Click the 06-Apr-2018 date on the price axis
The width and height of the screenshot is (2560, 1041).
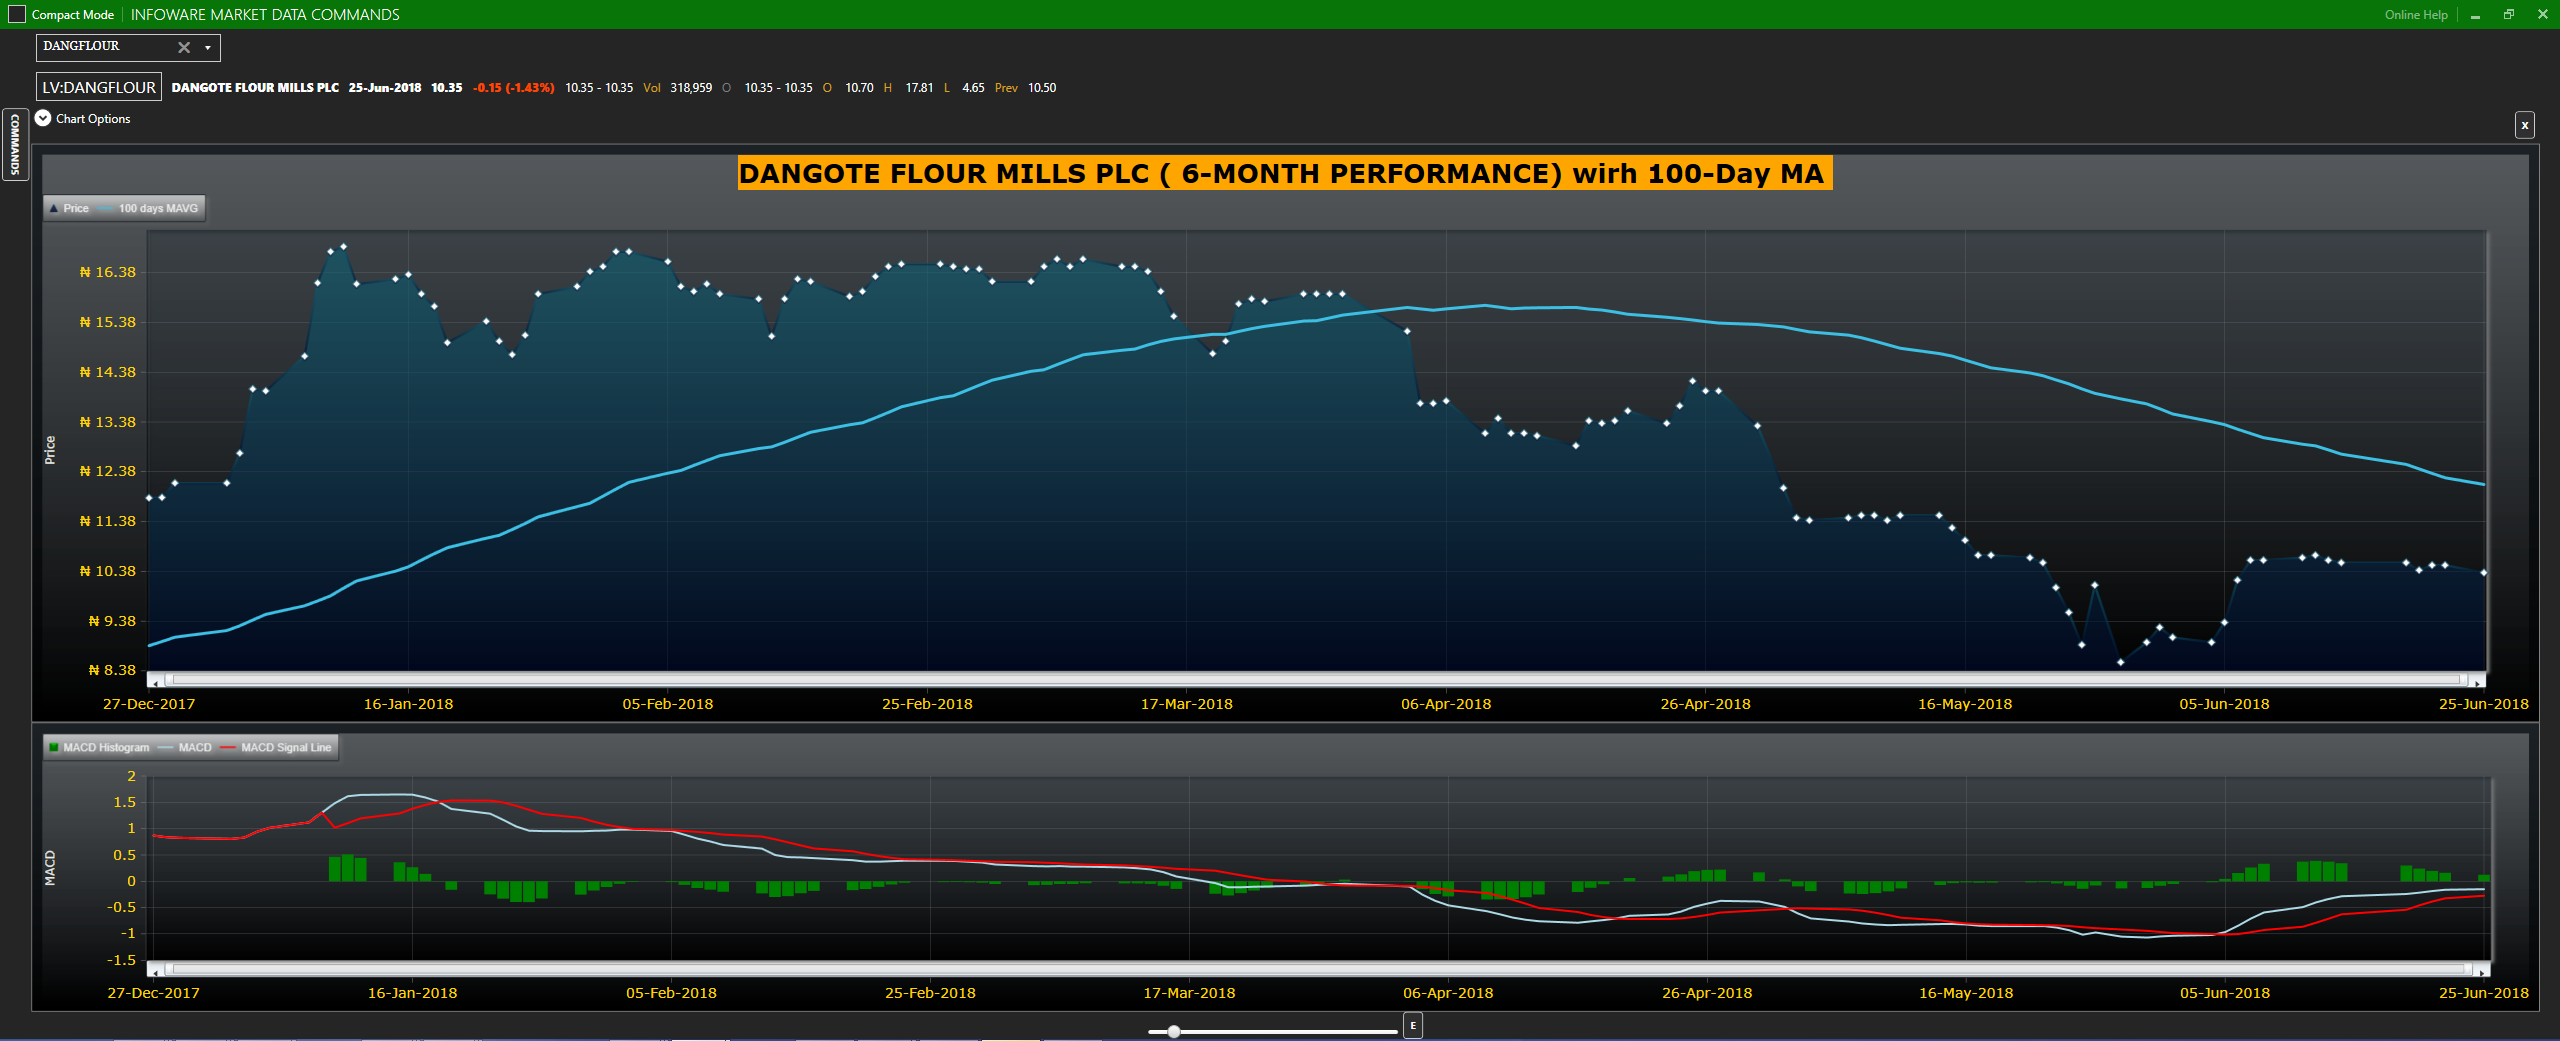coord(1446,704)
